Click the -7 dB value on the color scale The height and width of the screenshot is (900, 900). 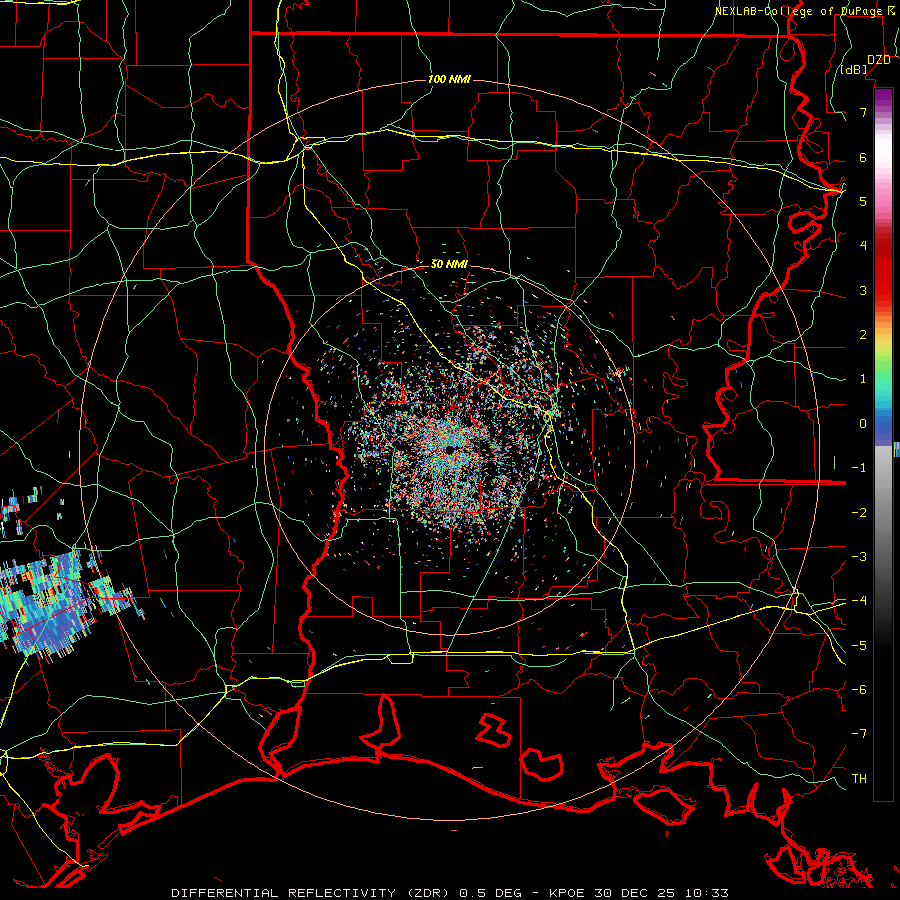click(859, 734)
